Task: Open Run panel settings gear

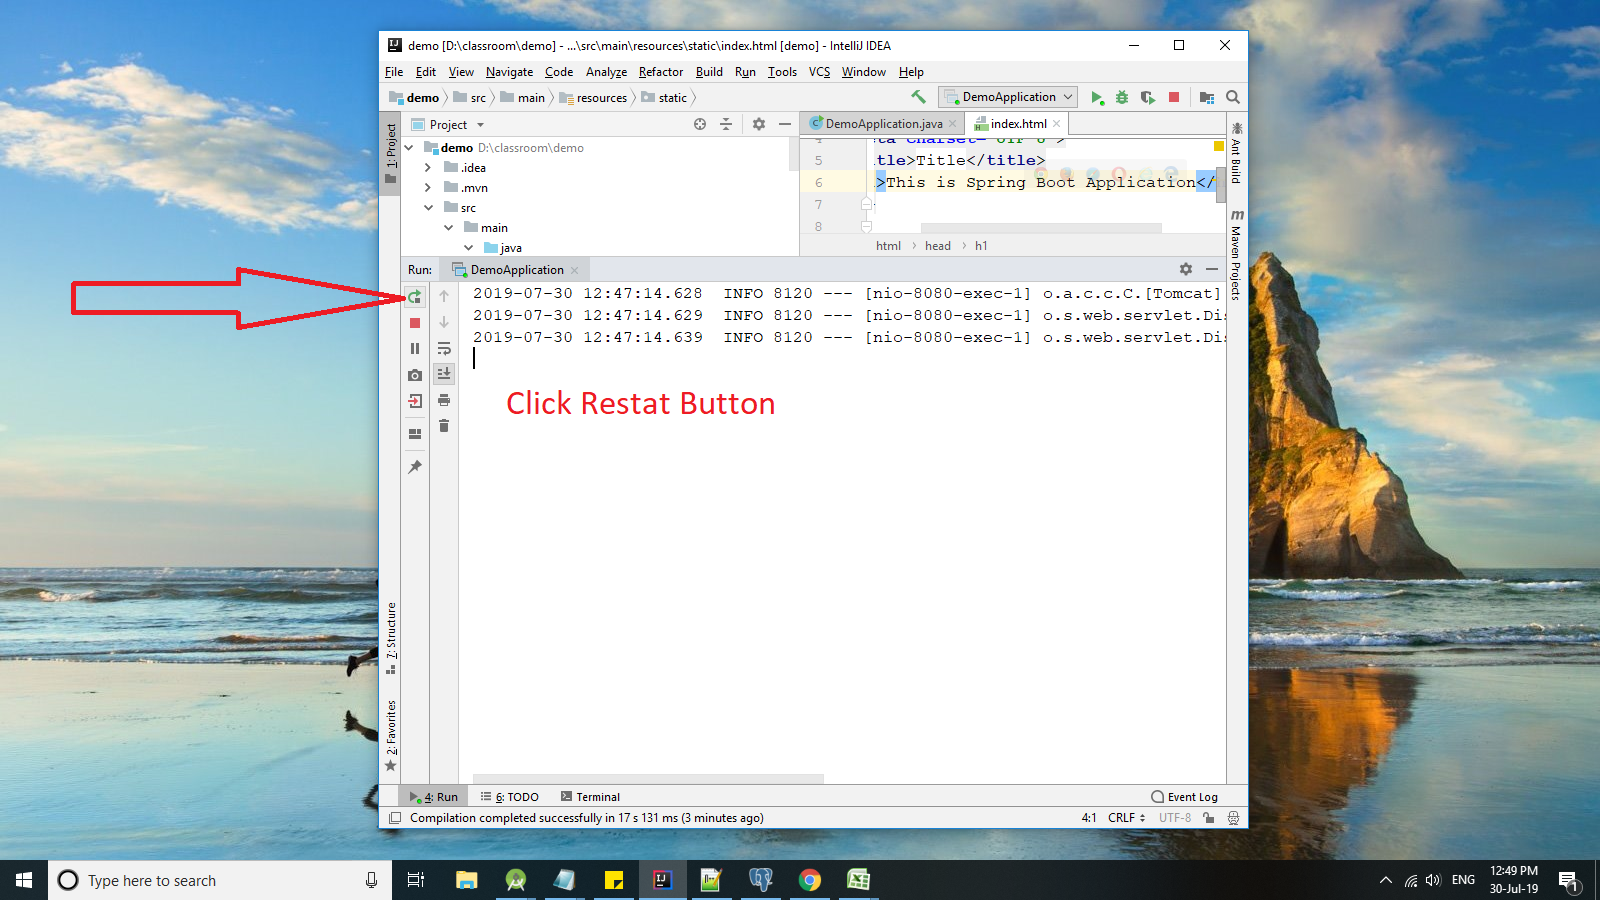Action: pyautogui.click(x=1186, y=269)
